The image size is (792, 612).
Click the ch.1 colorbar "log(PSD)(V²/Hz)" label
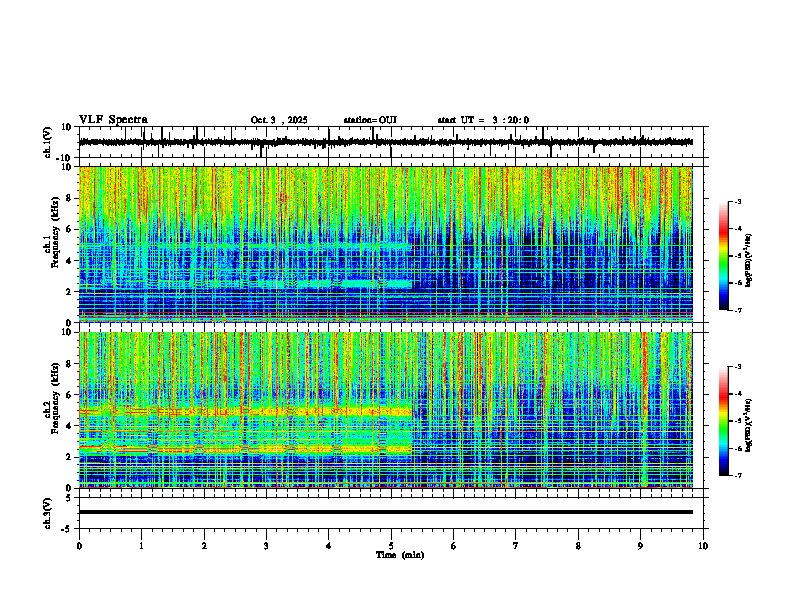pyautogui.click(x=749, y=260)
